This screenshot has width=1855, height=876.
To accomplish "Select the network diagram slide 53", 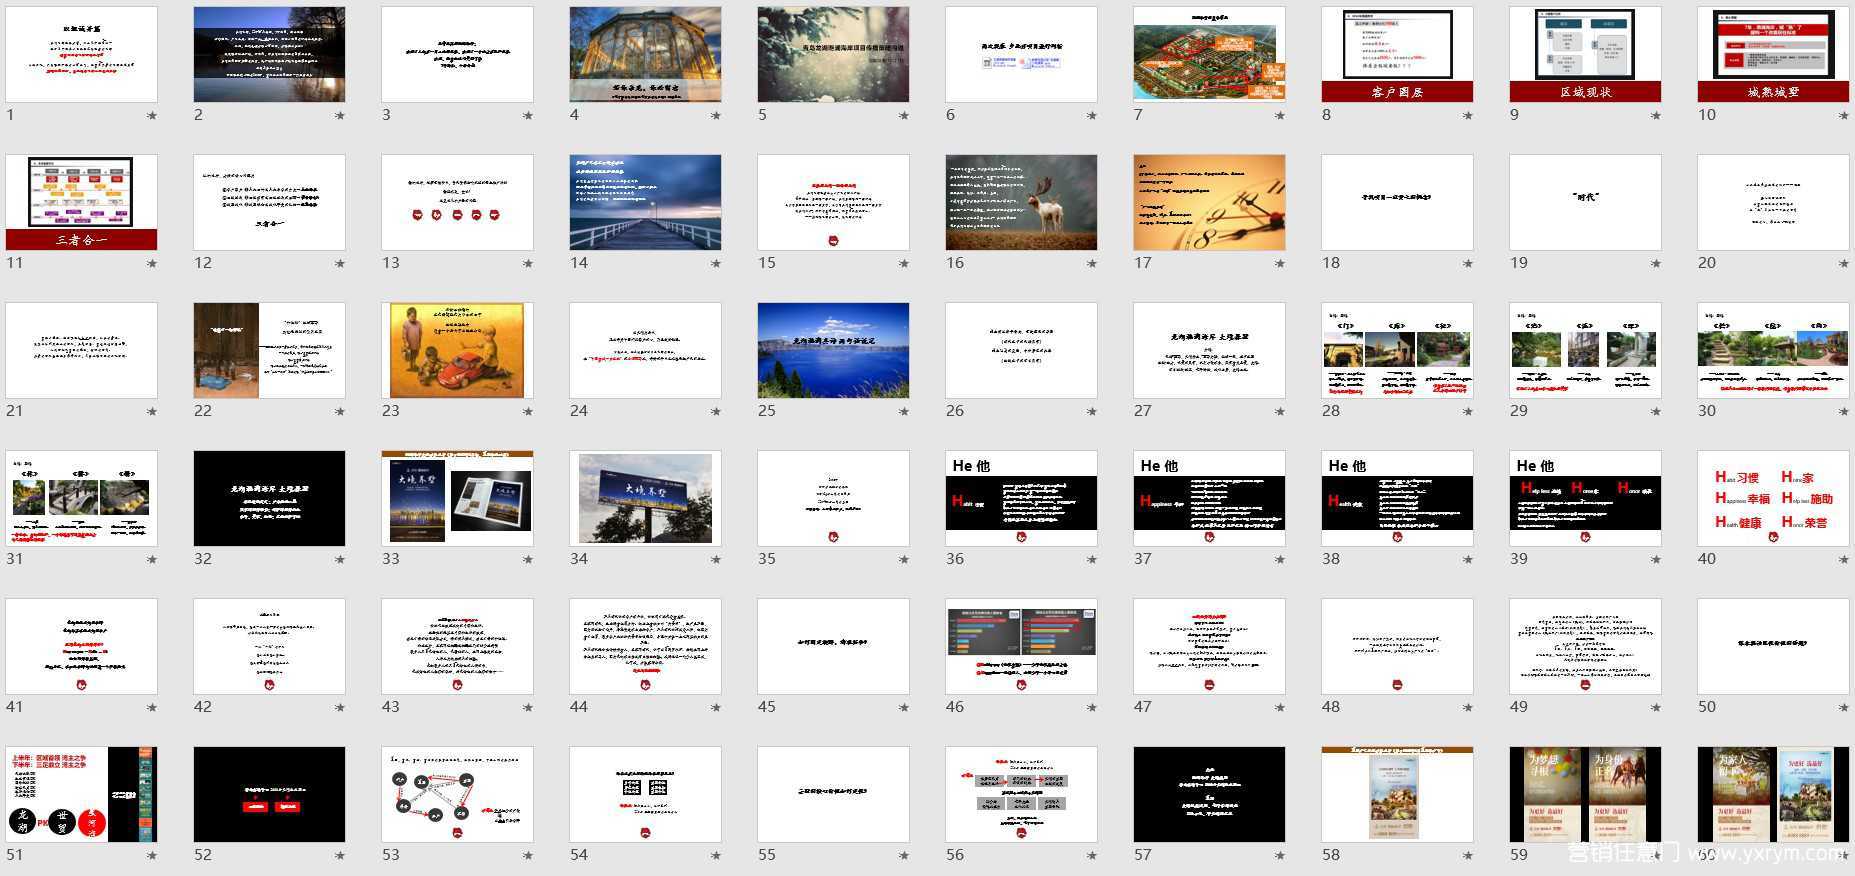I will pyautogui.click(x=457, y=794).
